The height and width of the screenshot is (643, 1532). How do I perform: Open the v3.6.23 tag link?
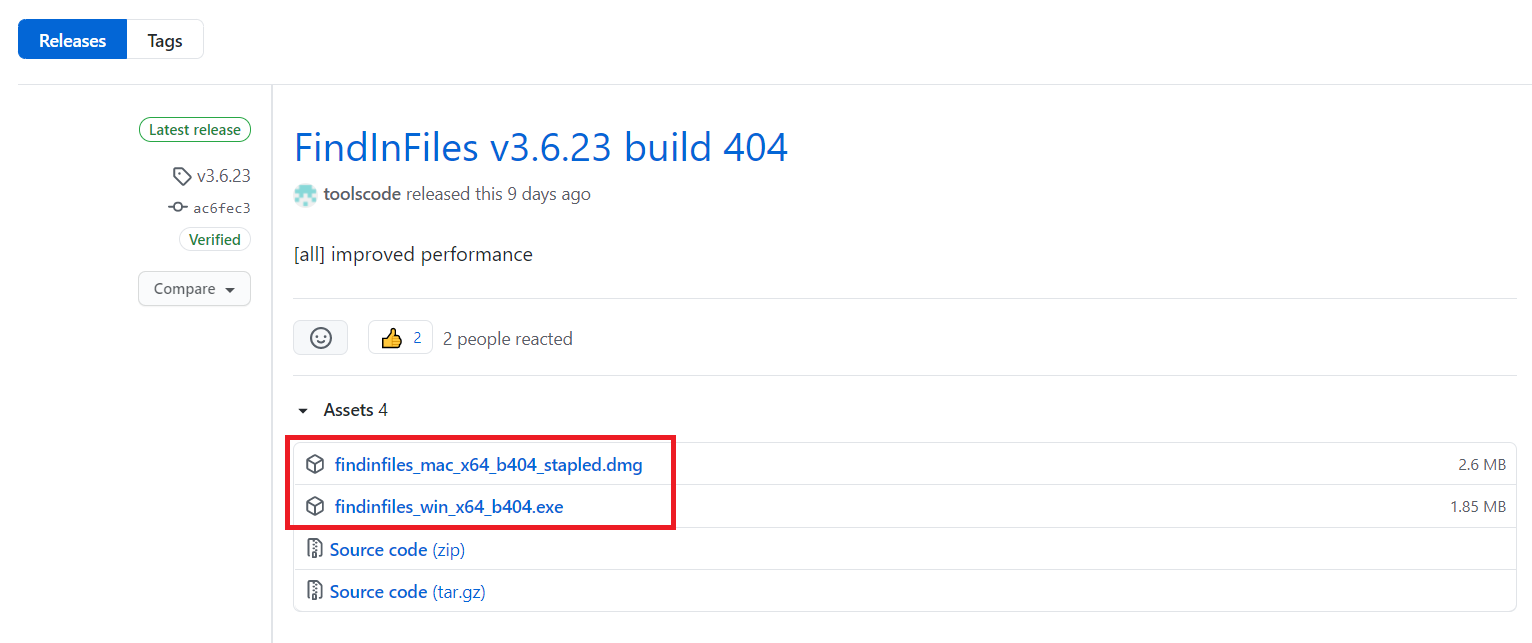[x=223, y=176]
